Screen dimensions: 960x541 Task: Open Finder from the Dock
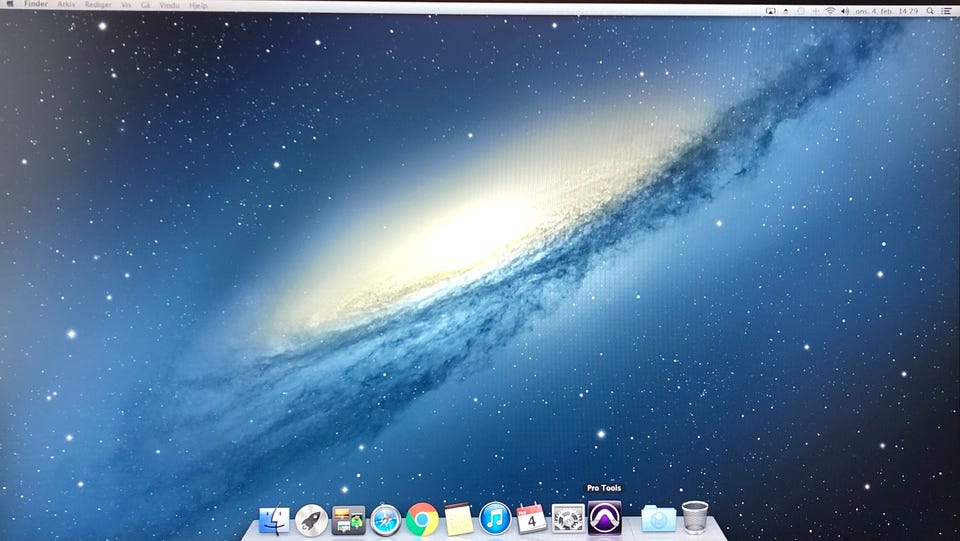(x=274, y=520)
